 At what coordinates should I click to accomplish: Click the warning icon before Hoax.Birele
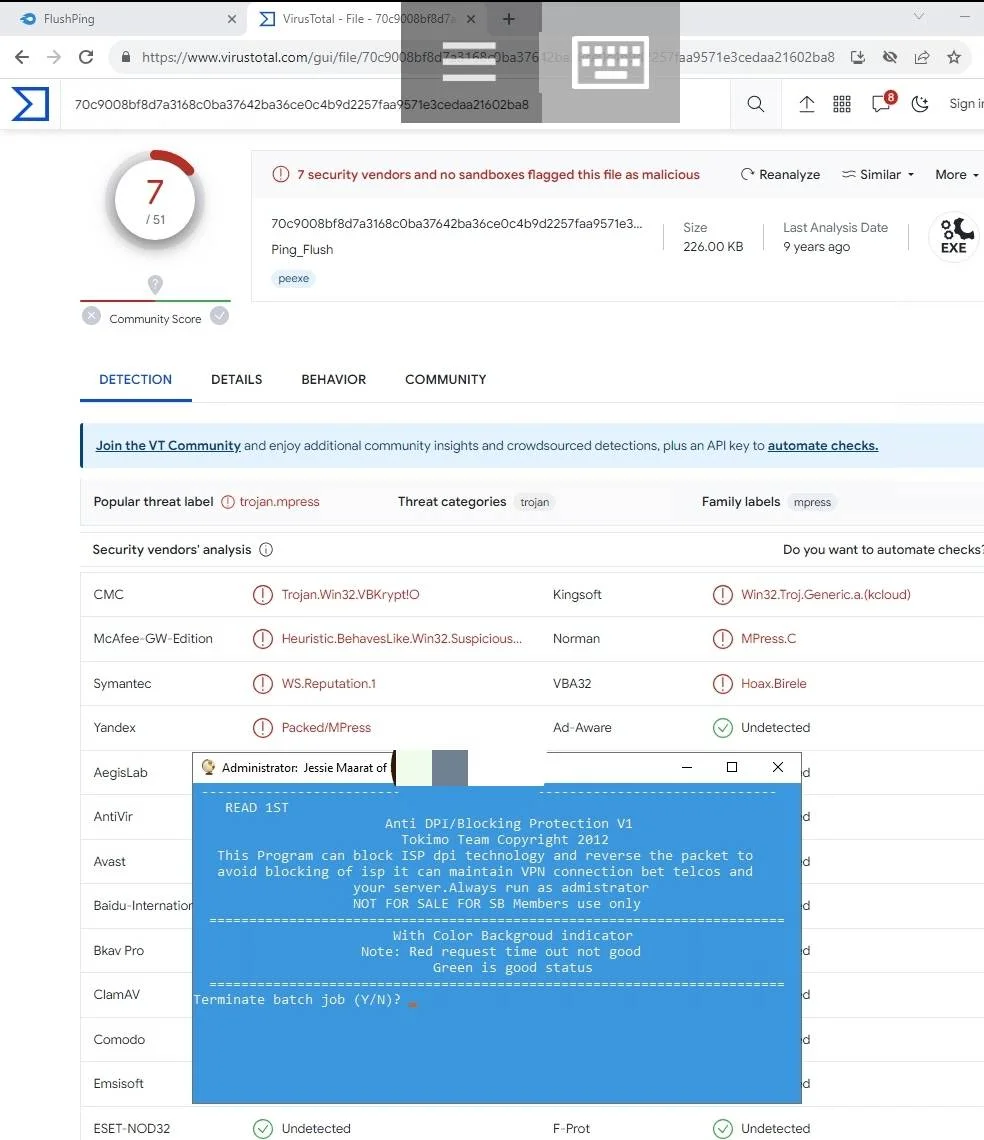[x=722, y=683]
